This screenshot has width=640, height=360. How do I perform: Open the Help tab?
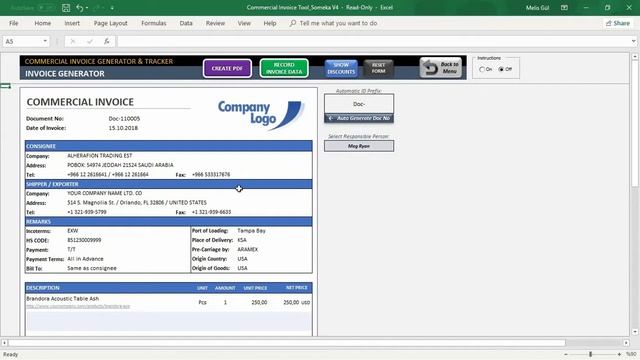coord(269,23)
